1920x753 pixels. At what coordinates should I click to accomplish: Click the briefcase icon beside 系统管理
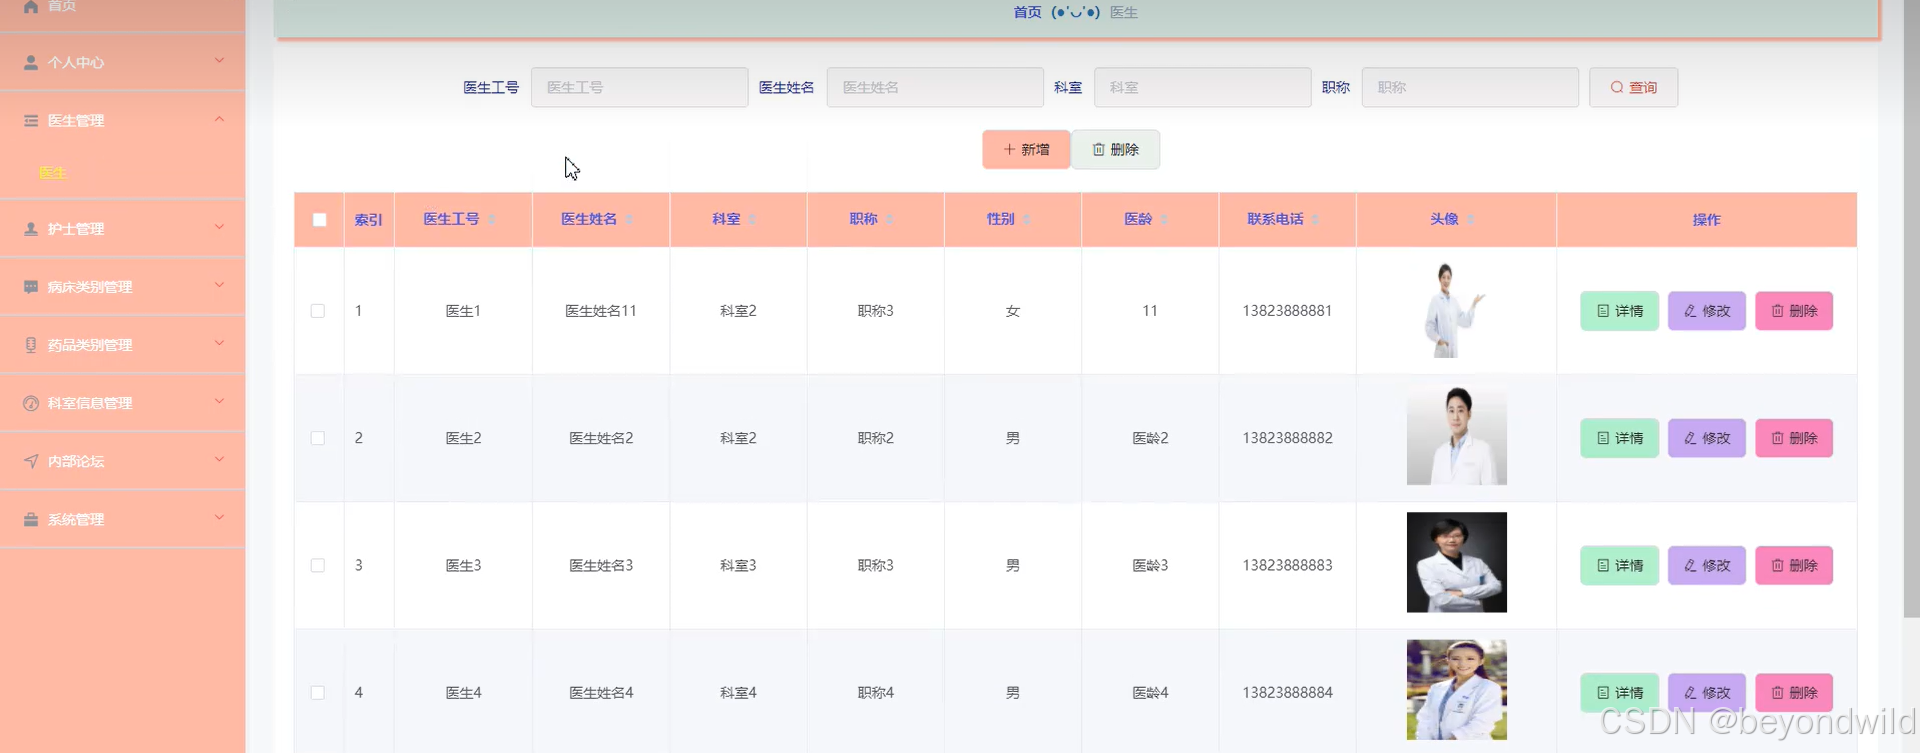tap(31, 519)
